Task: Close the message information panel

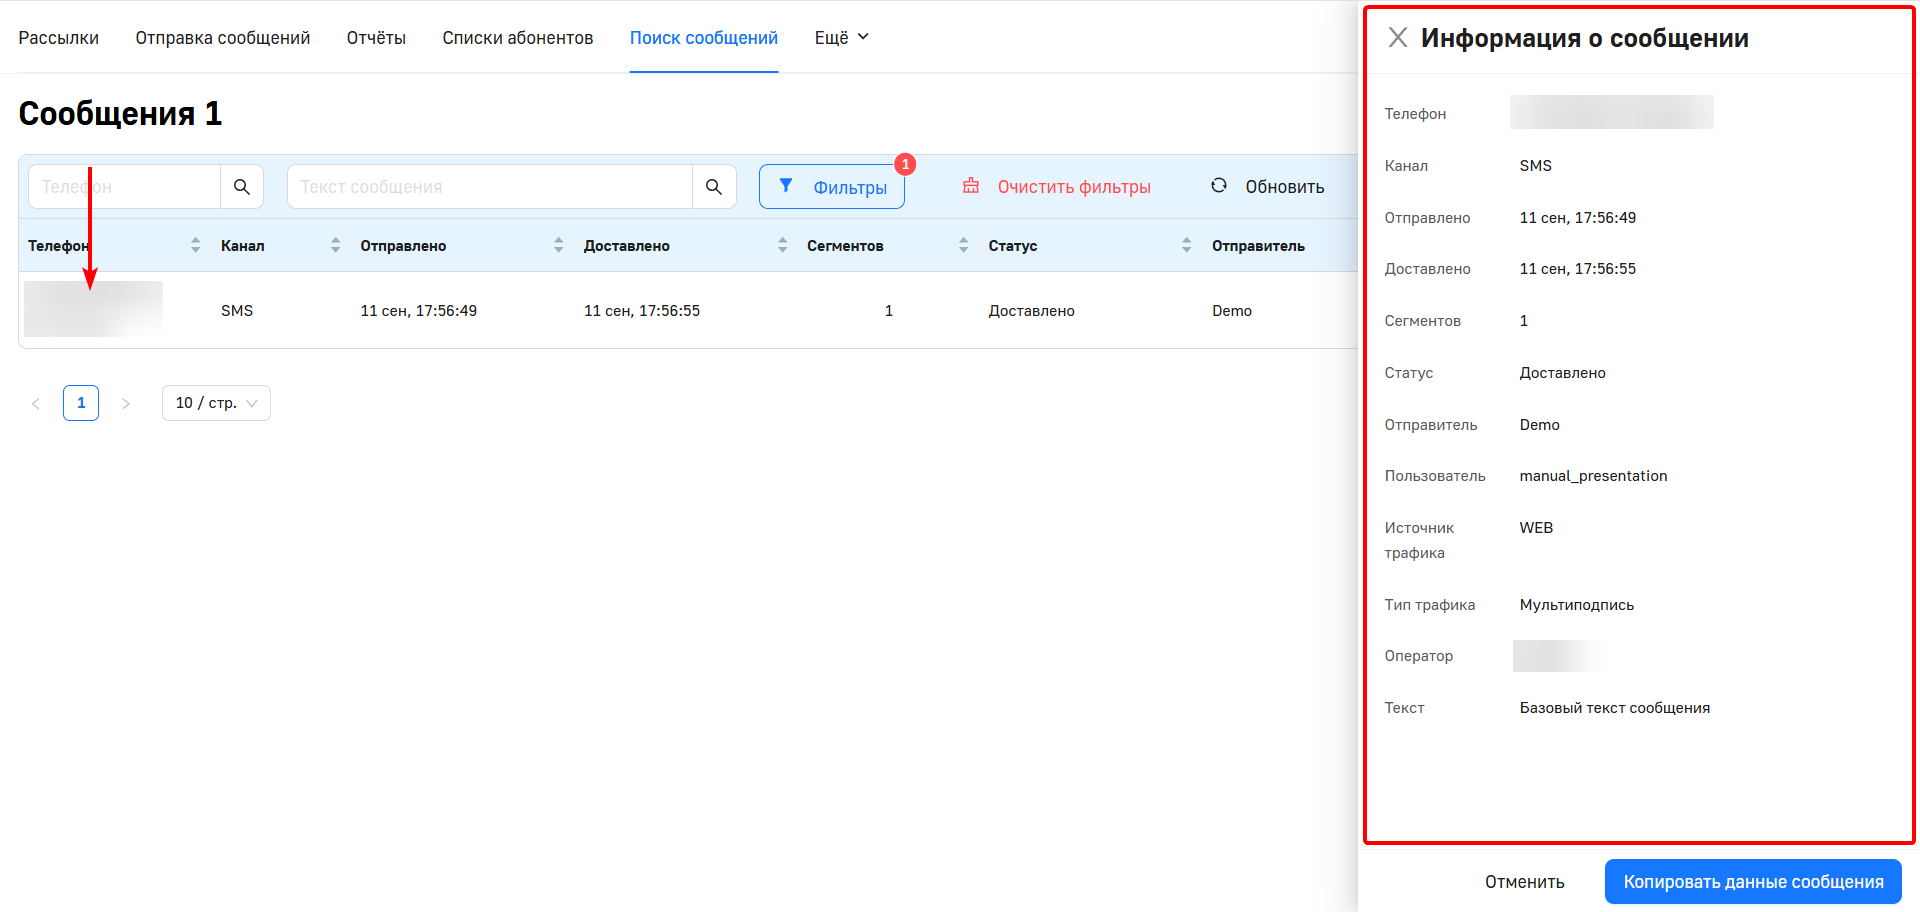Action: tap(1398, 38)
